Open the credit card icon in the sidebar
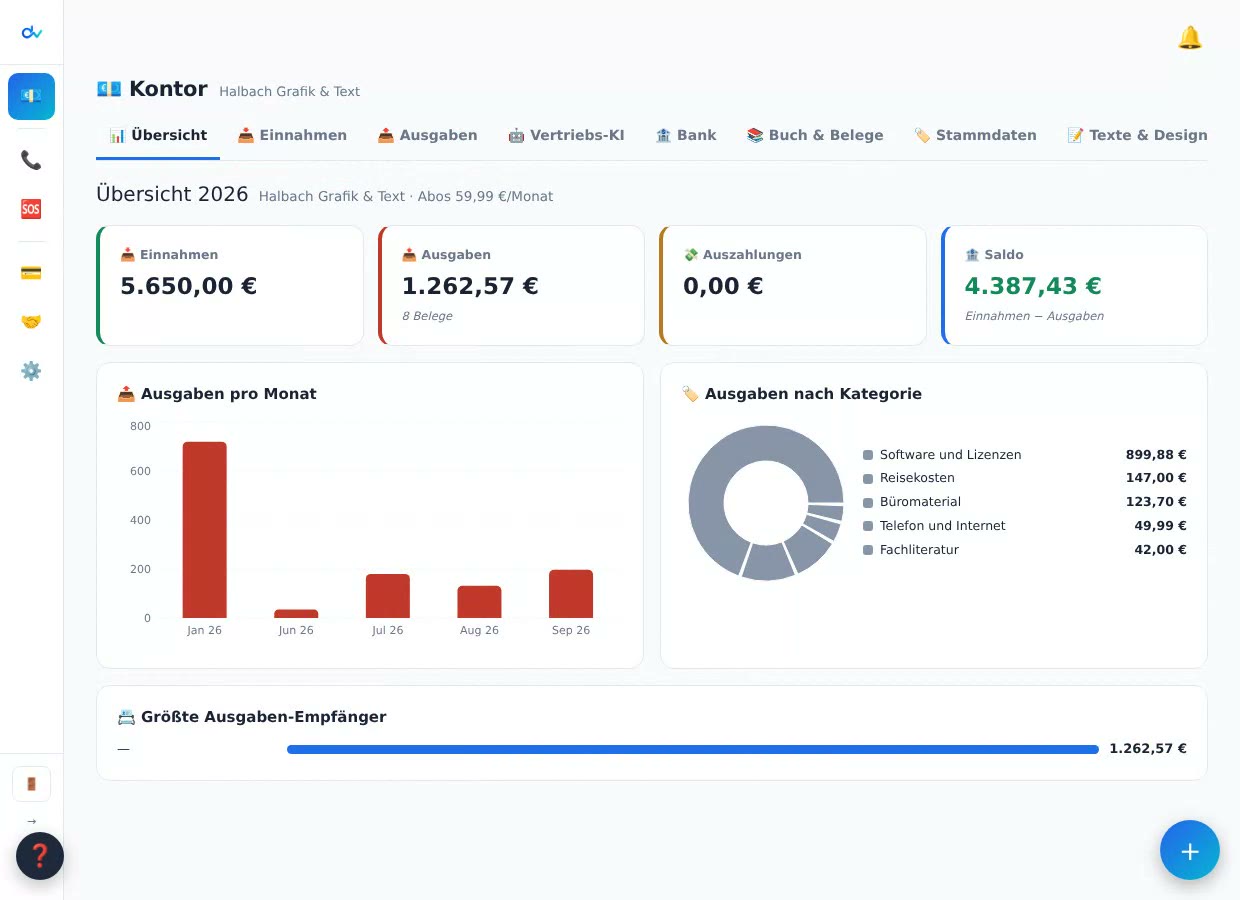The width and height of the screenshot is (1240, 900). click(x=31, y=273)
